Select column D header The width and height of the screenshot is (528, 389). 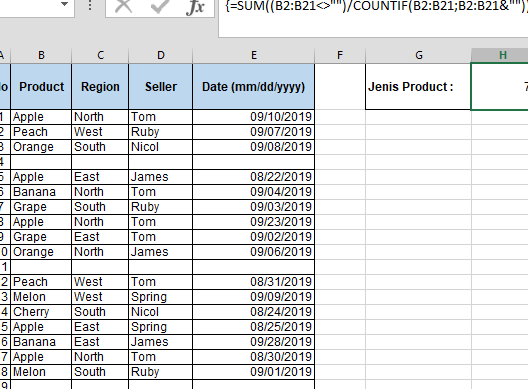(x=161, y=55)
